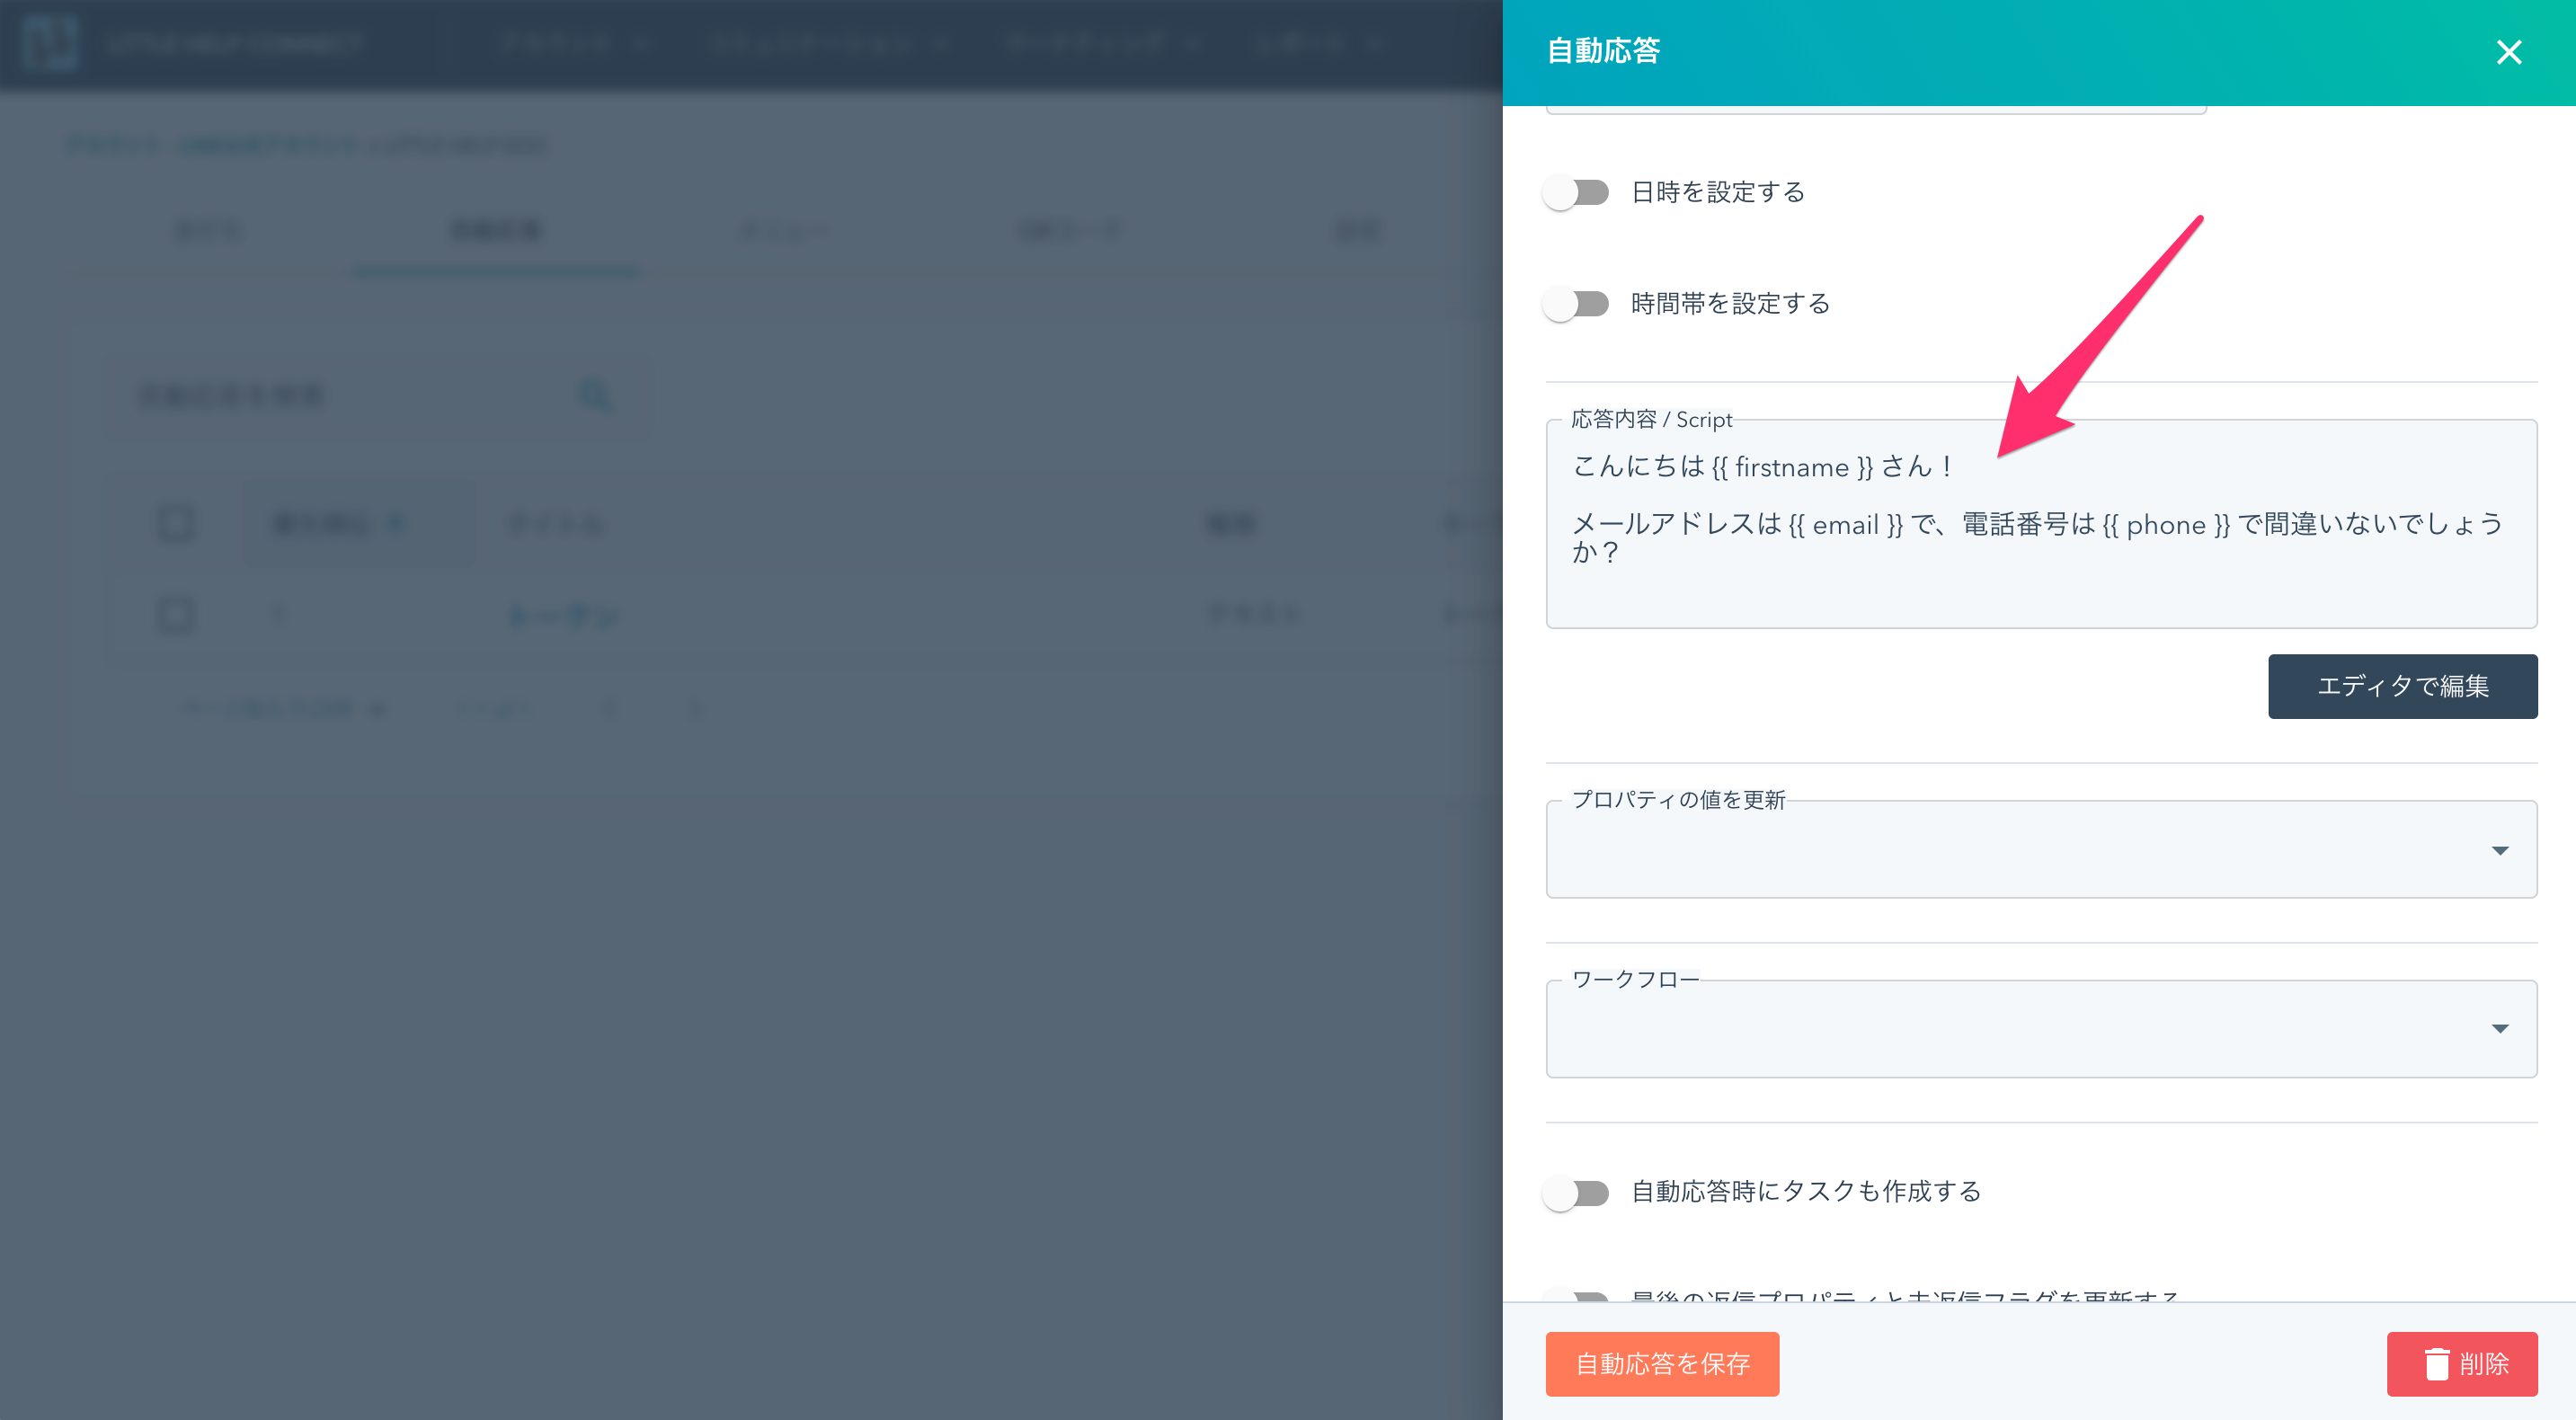Click the Little Help Connect logo

pyautogui.click(x=50, y=43)
